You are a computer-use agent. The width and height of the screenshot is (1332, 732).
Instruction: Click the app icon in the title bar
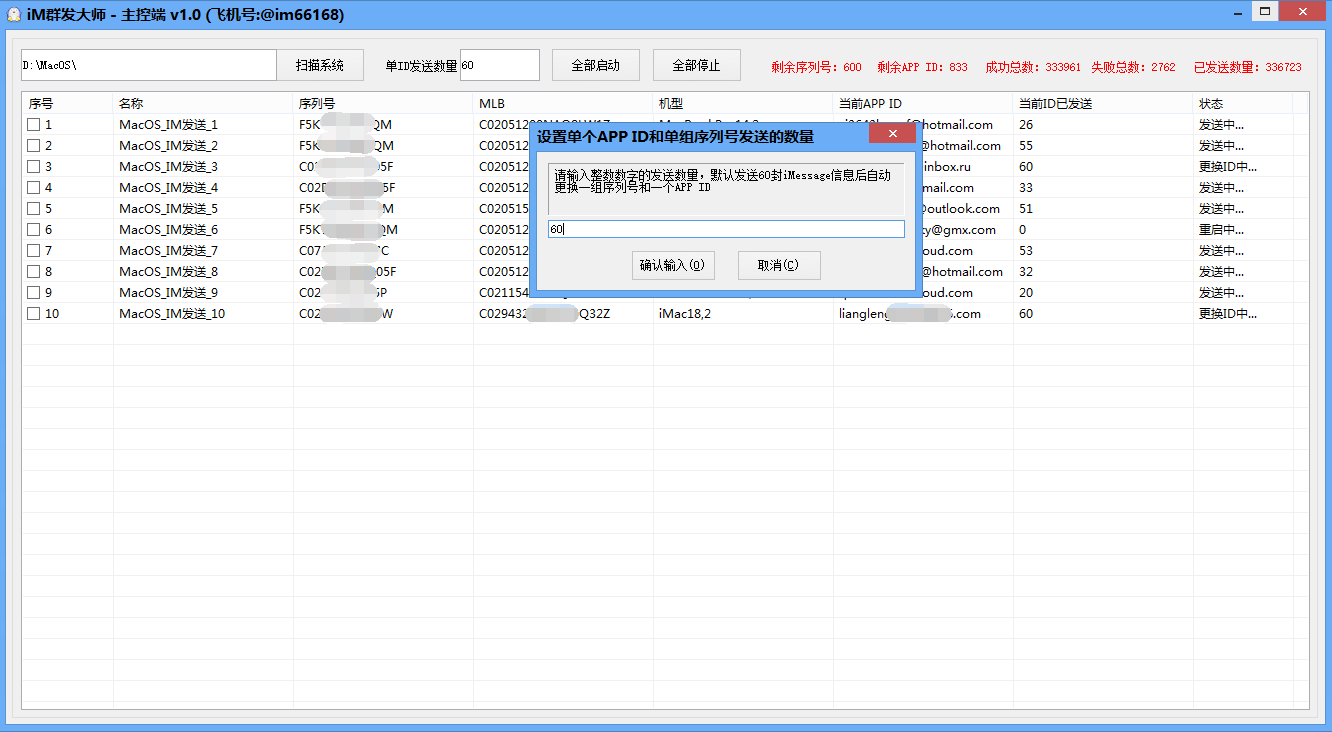click(14, 13)
